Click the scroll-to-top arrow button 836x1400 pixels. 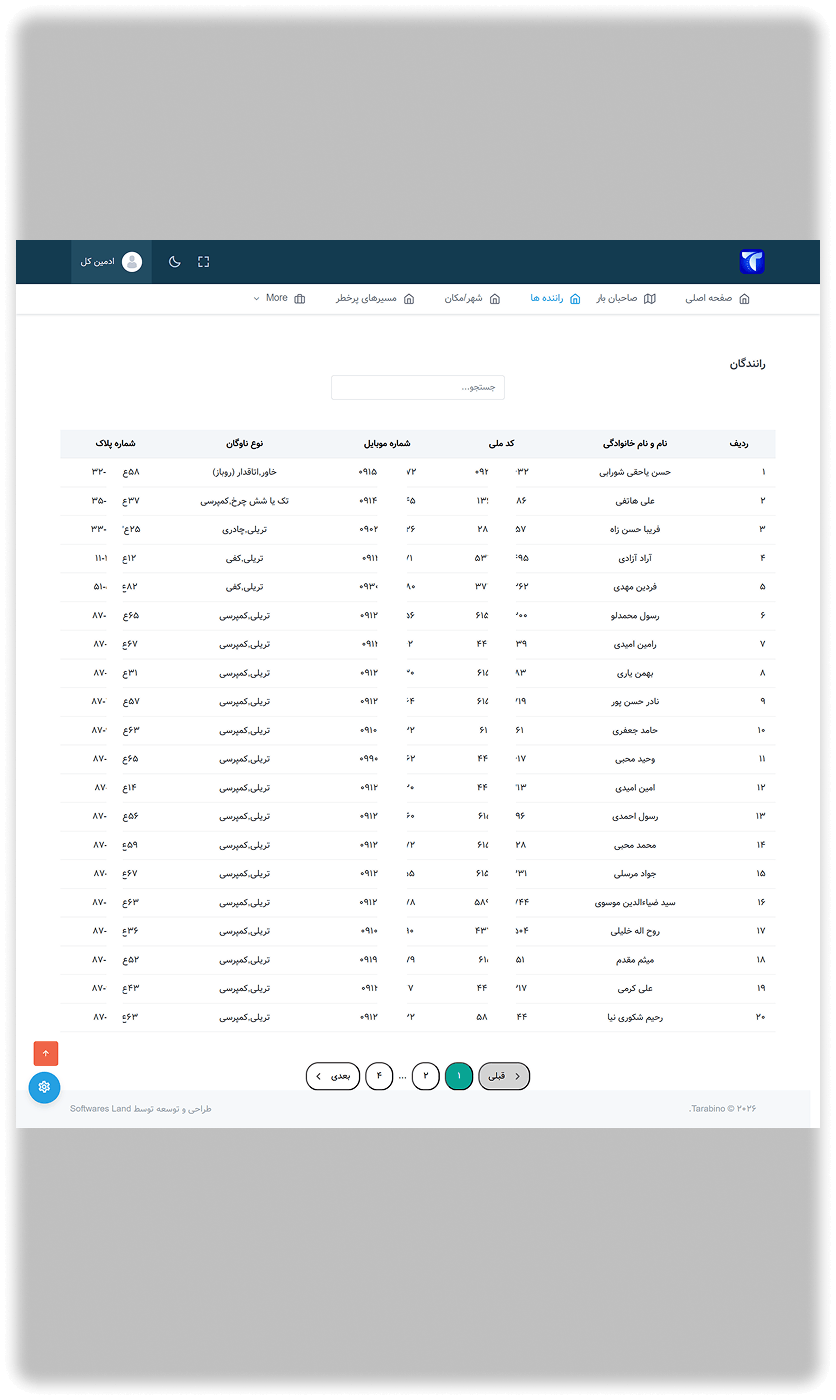46,1053
